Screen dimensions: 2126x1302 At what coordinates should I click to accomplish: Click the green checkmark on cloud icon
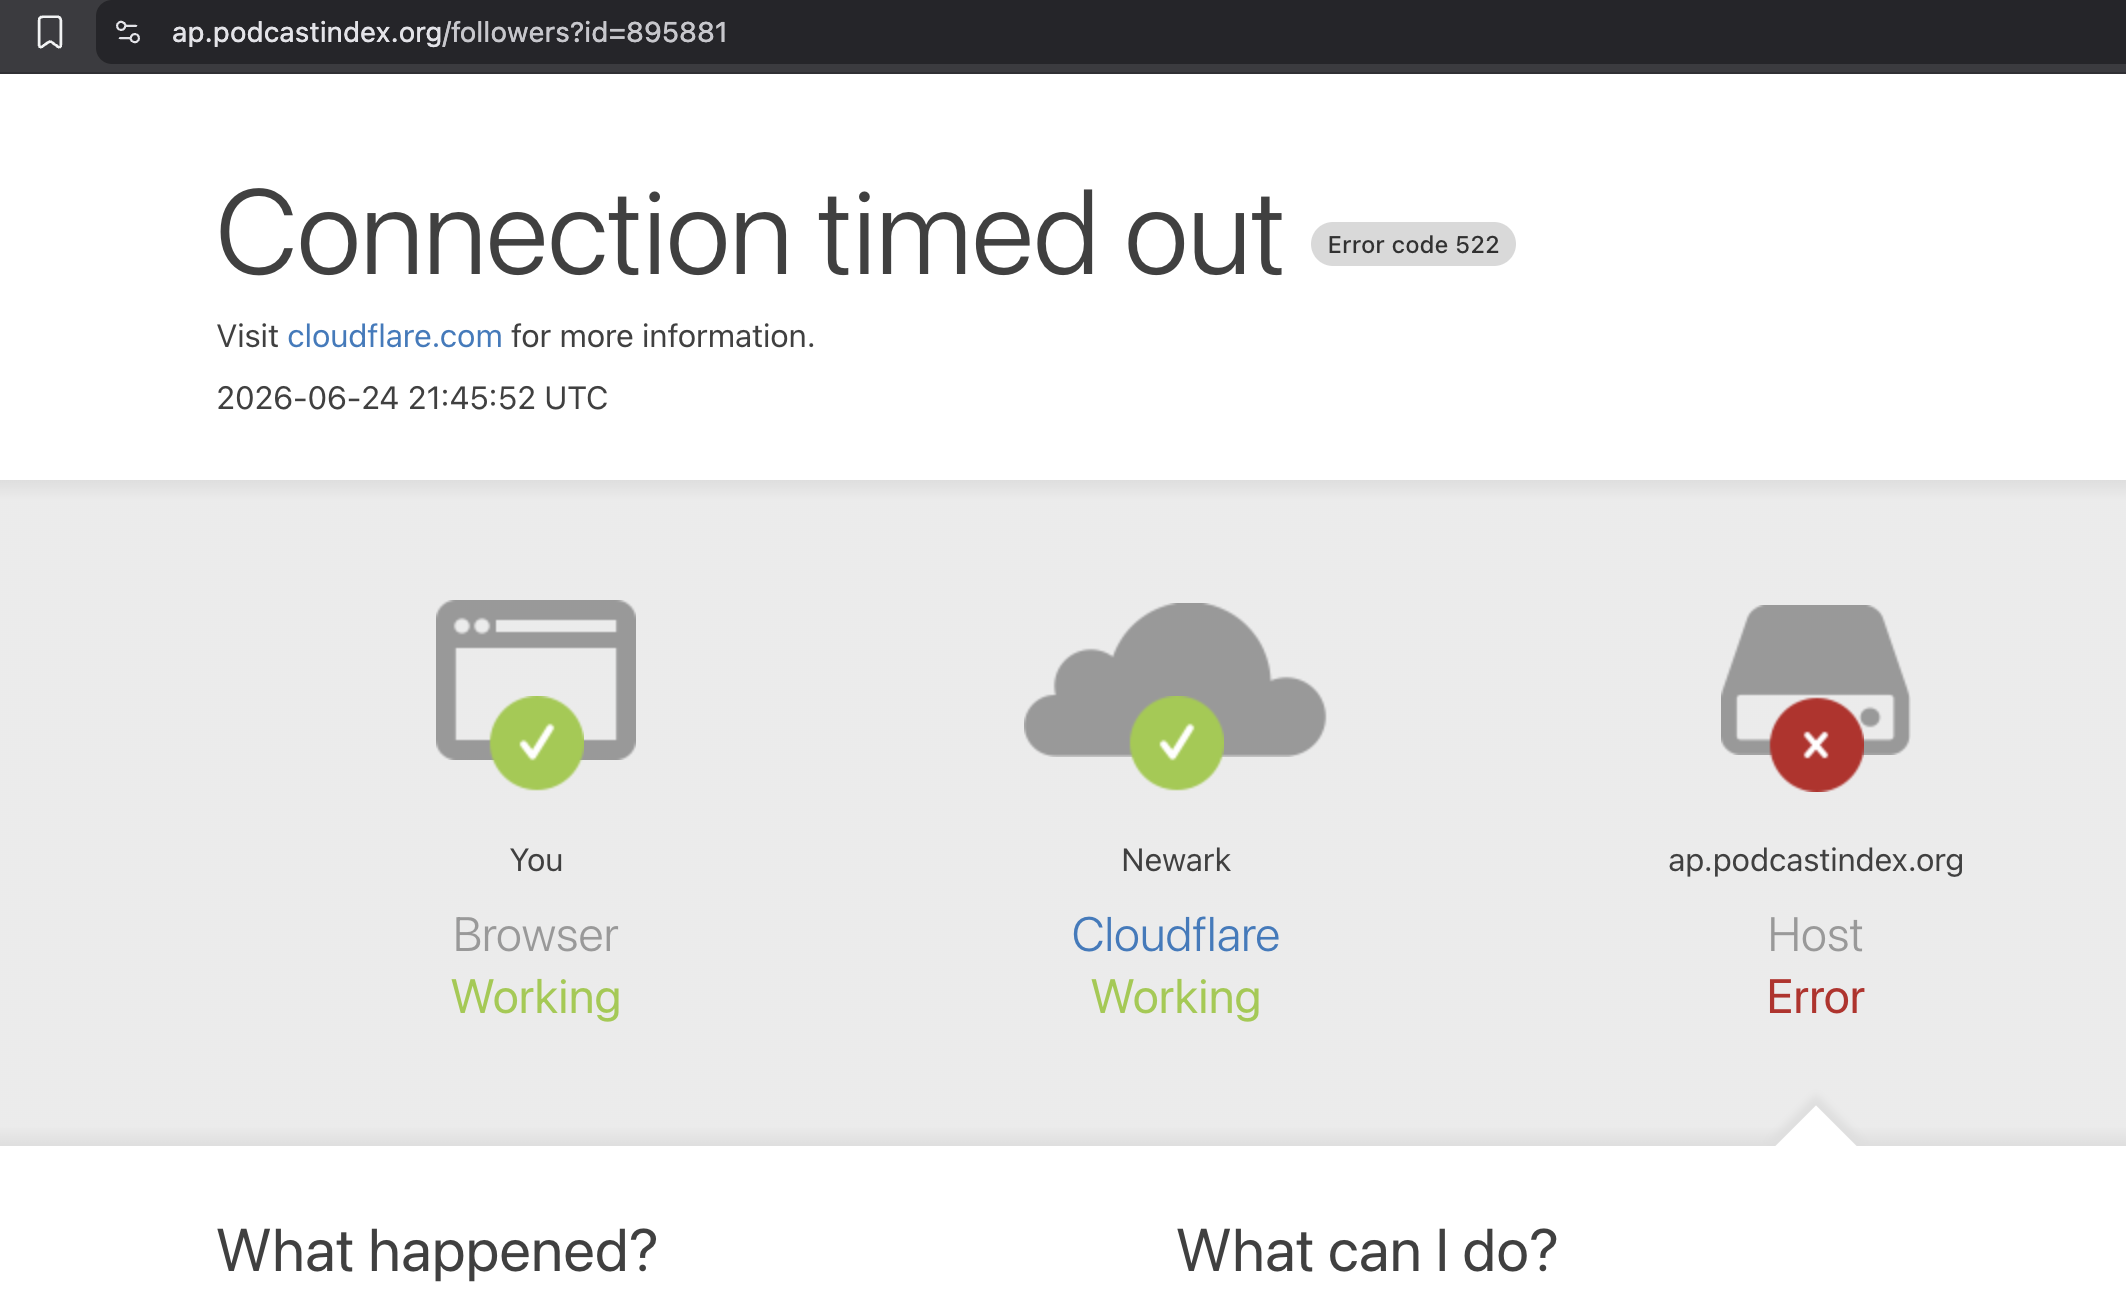pos(1177,743)
